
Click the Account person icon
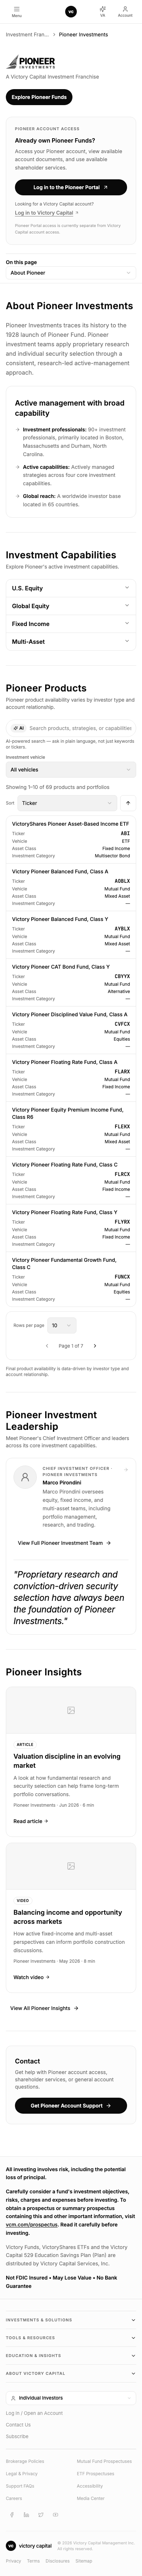125,9
